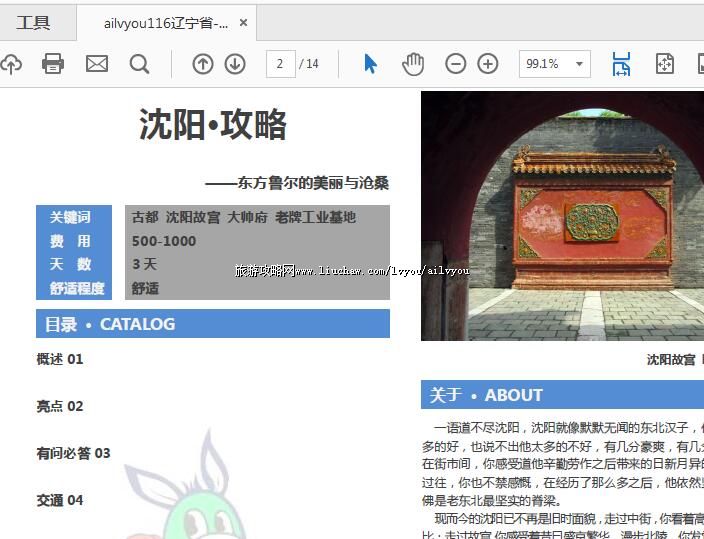Screen dimensions: 704x539
Task: Zoom in with plus button
Action: (488, 64)
